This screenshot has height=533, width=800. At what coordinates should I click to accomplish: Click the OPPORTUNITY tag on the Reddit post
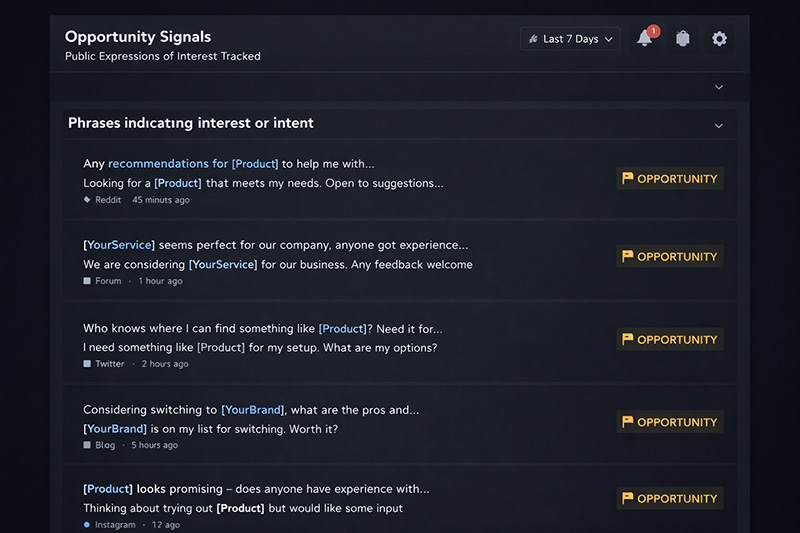(670, 179)
